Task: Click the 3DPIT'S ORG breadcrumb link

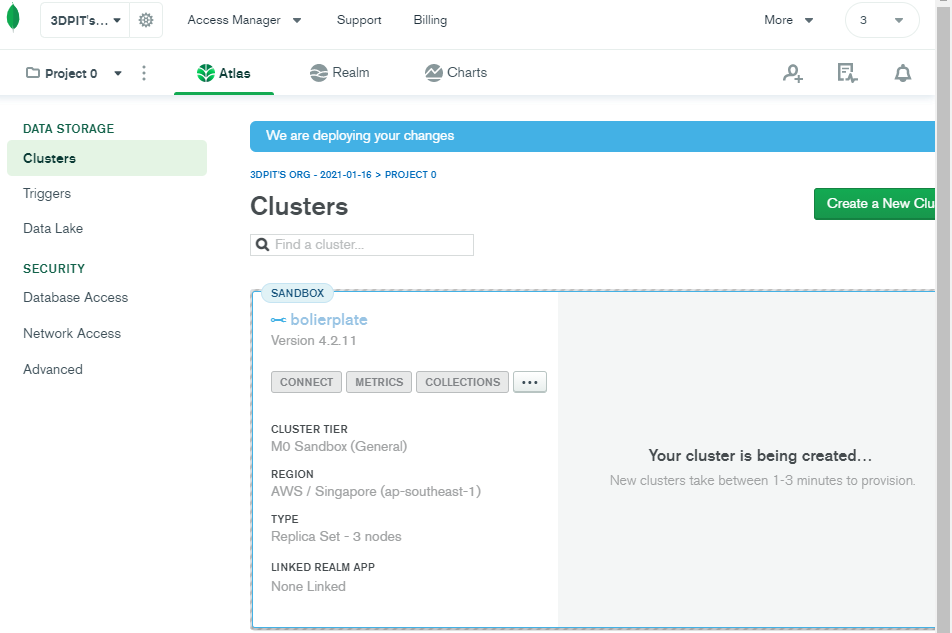Action: coord(310,175)
